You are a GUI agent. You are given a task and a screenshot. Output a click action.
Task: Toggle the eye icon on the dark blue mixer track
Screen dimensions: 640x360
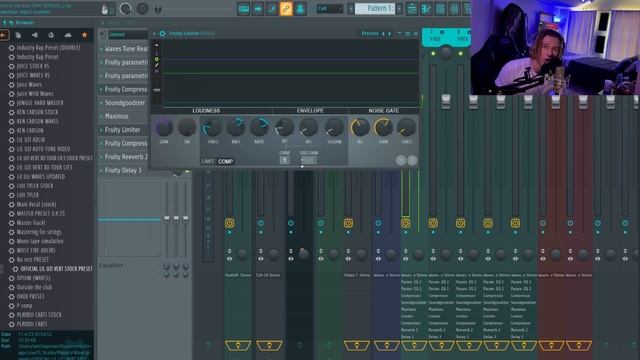378,258
